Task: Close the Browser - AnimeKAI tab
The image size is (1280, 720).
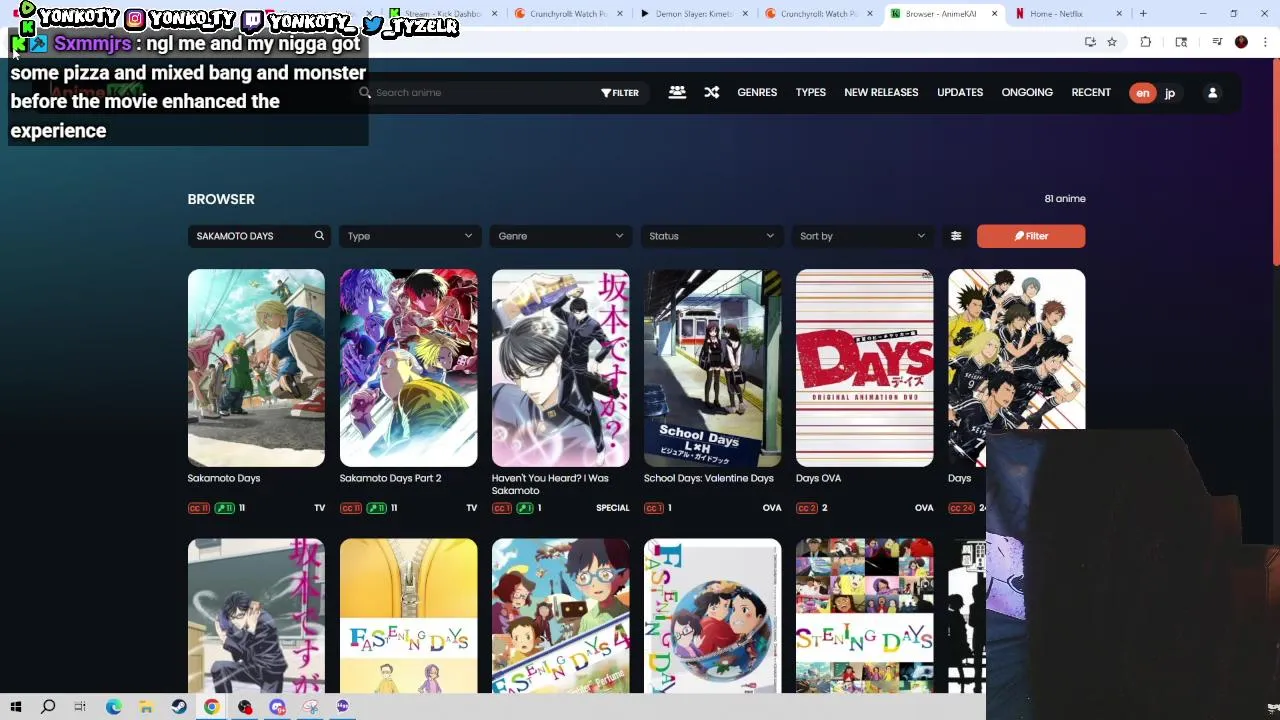Action: pos(994,14)
